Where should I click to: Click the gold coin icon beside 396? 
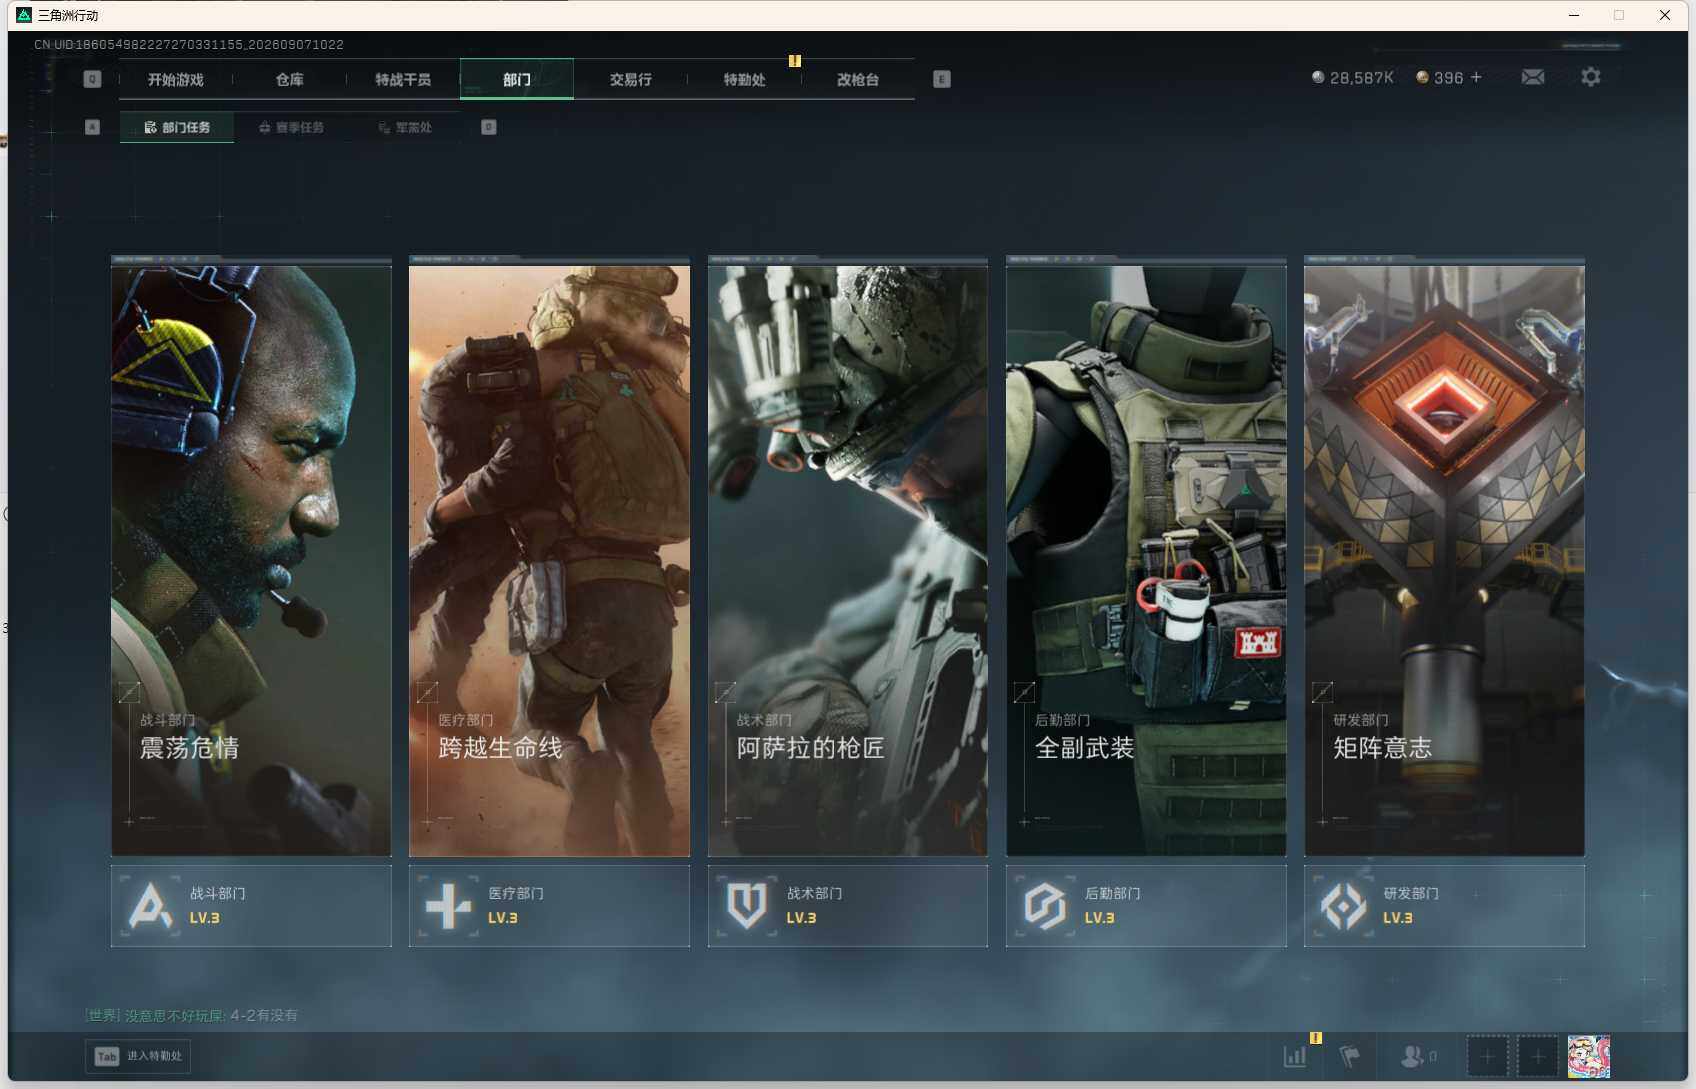point(1422,77)
